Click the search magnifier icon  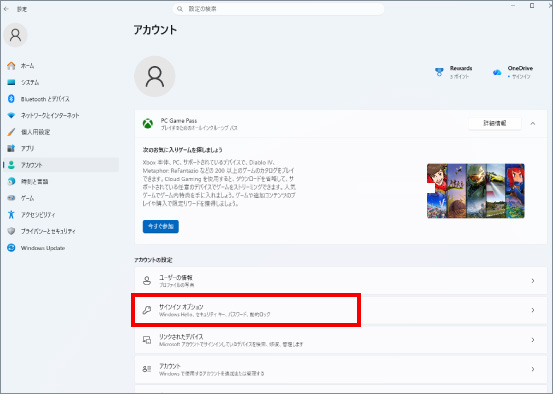click(180, 9)
